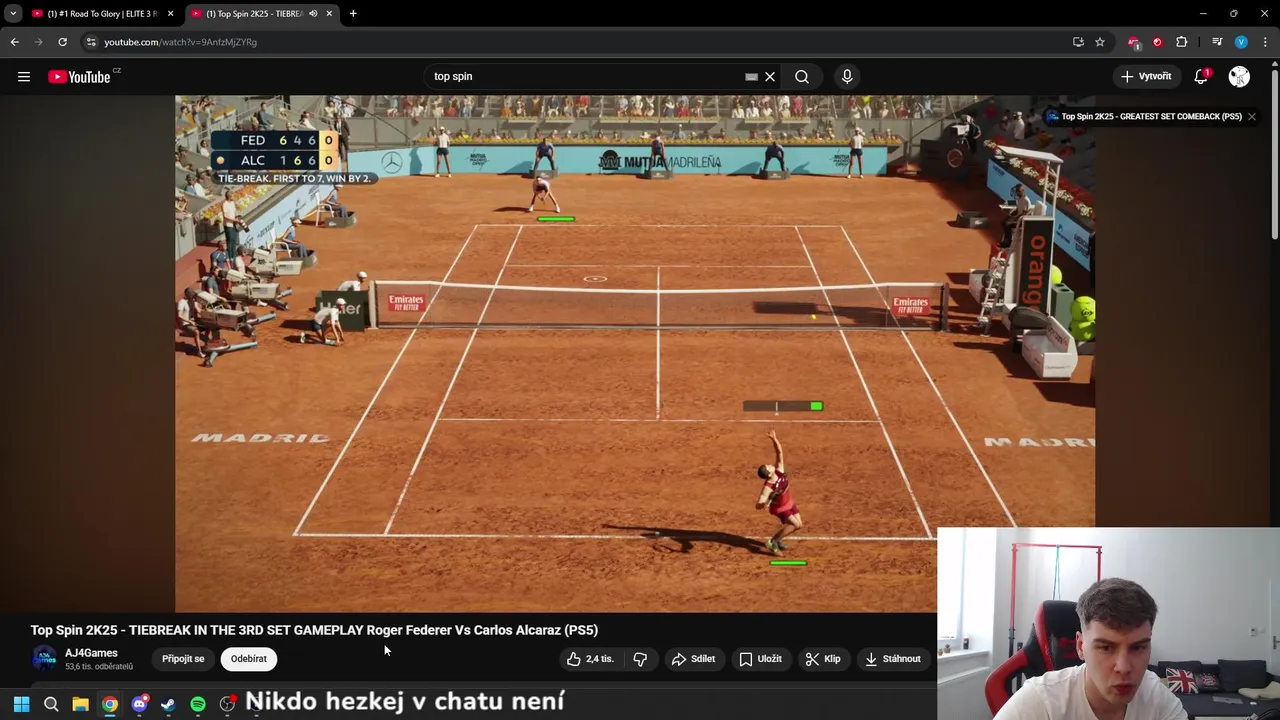1280x720 pixels.
Task: Bookmark this page with star
Action: coord(1100,42)
